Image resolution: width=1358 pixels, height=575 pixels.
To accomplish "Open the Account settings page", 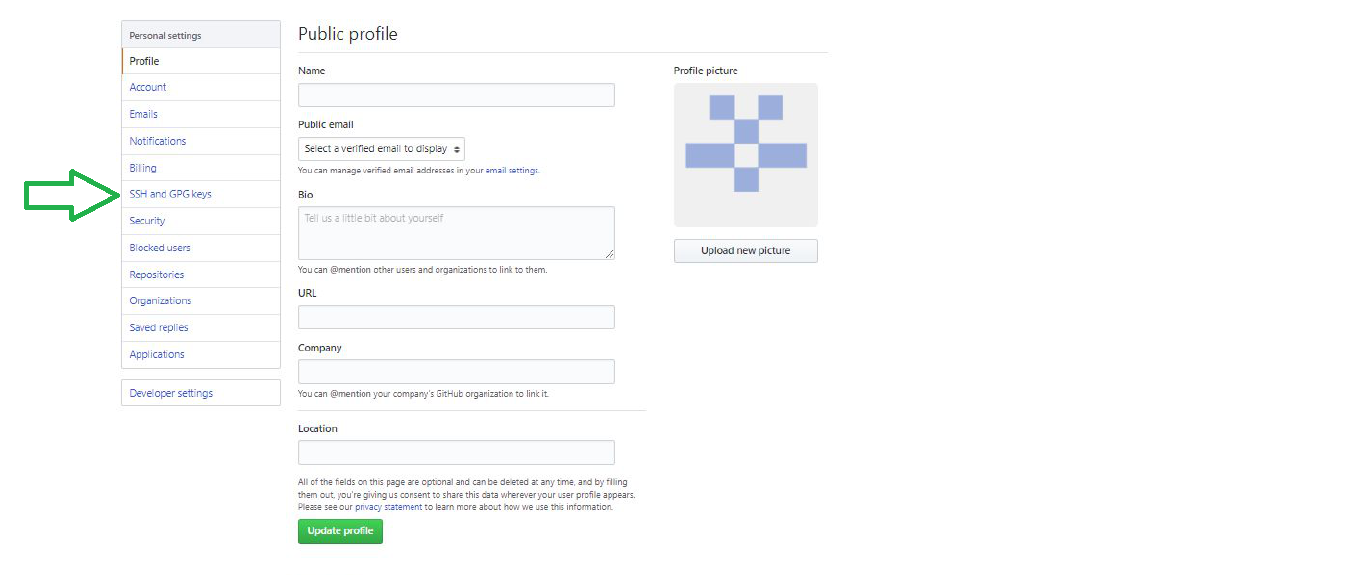I will point(148,87).
